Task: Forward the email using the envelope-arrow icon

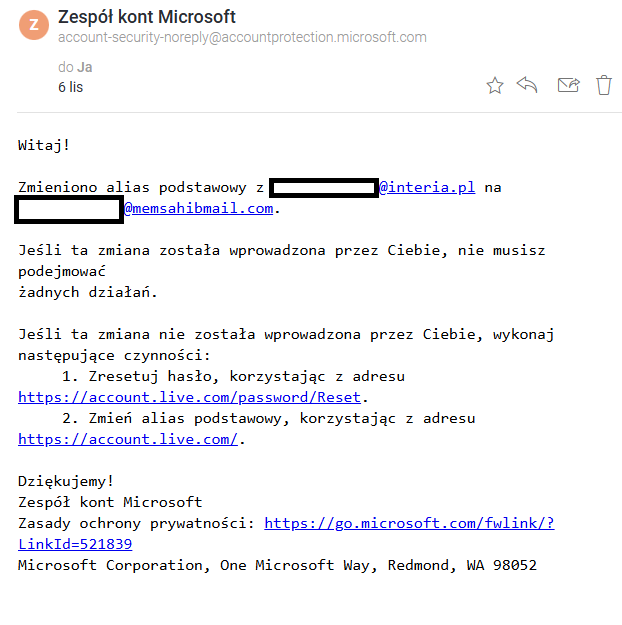Action: (x=568, y=85)
